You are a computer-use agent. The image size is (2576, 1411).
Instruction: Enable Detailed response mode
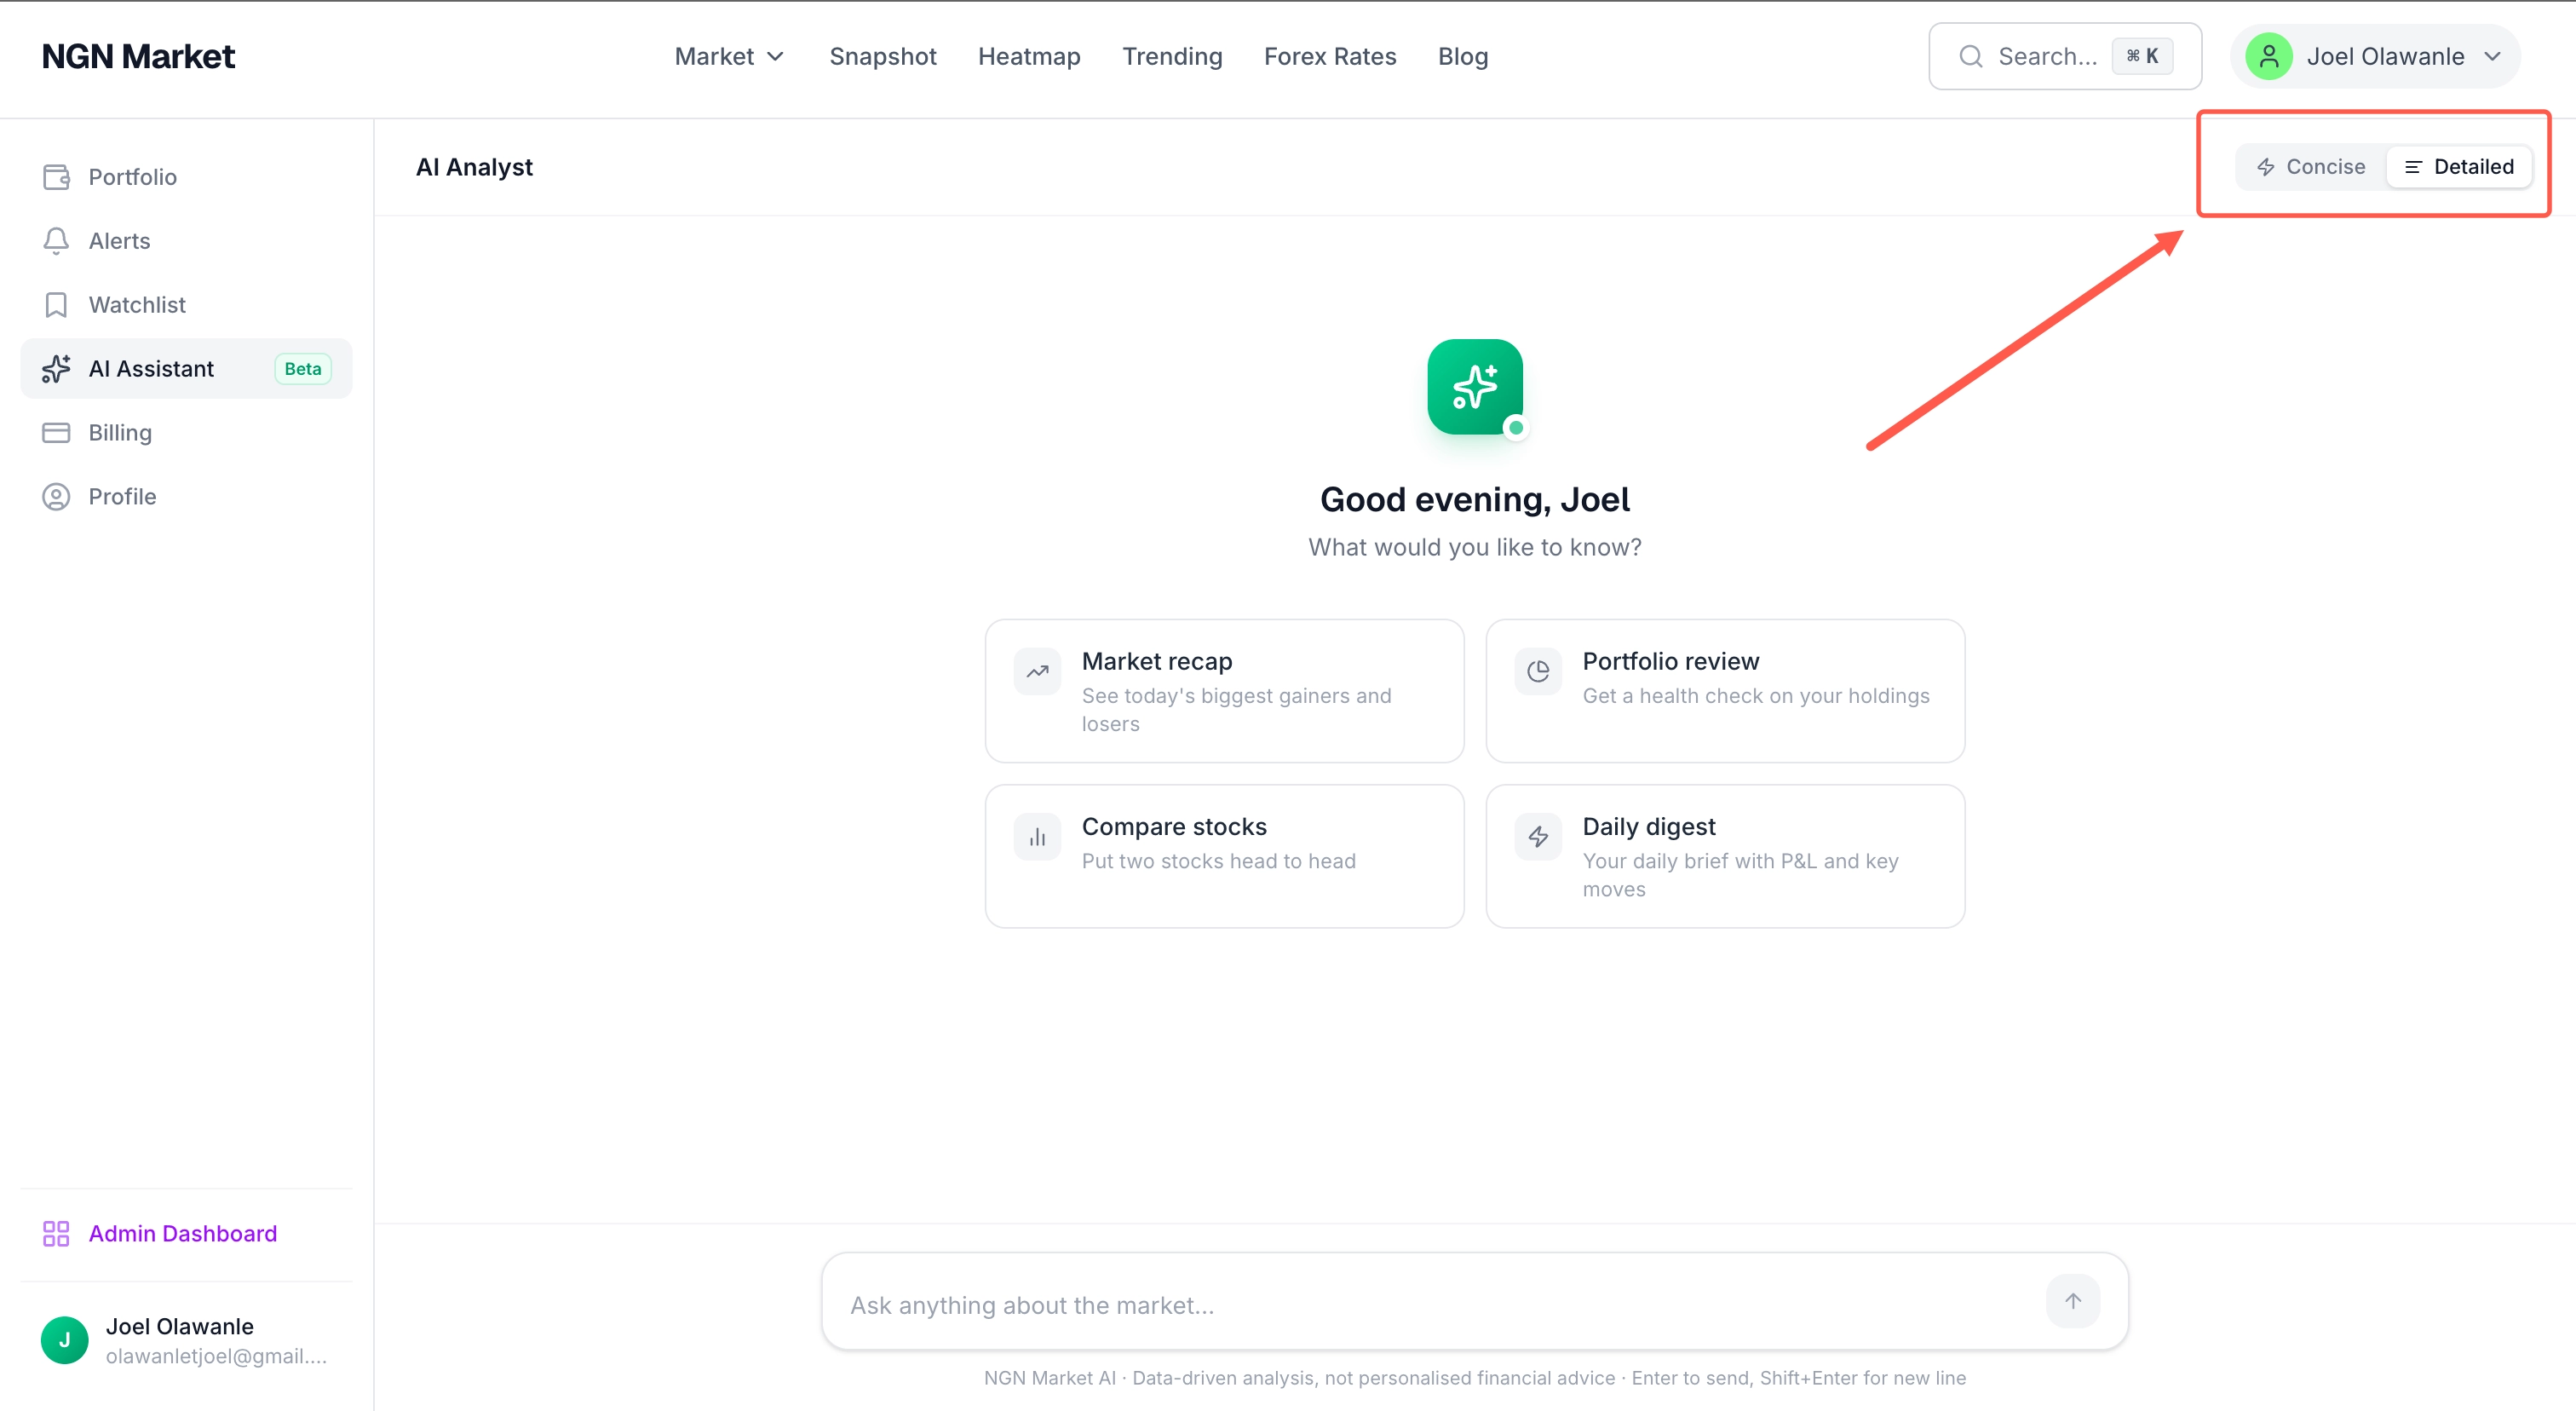[x=2459, y=166]
